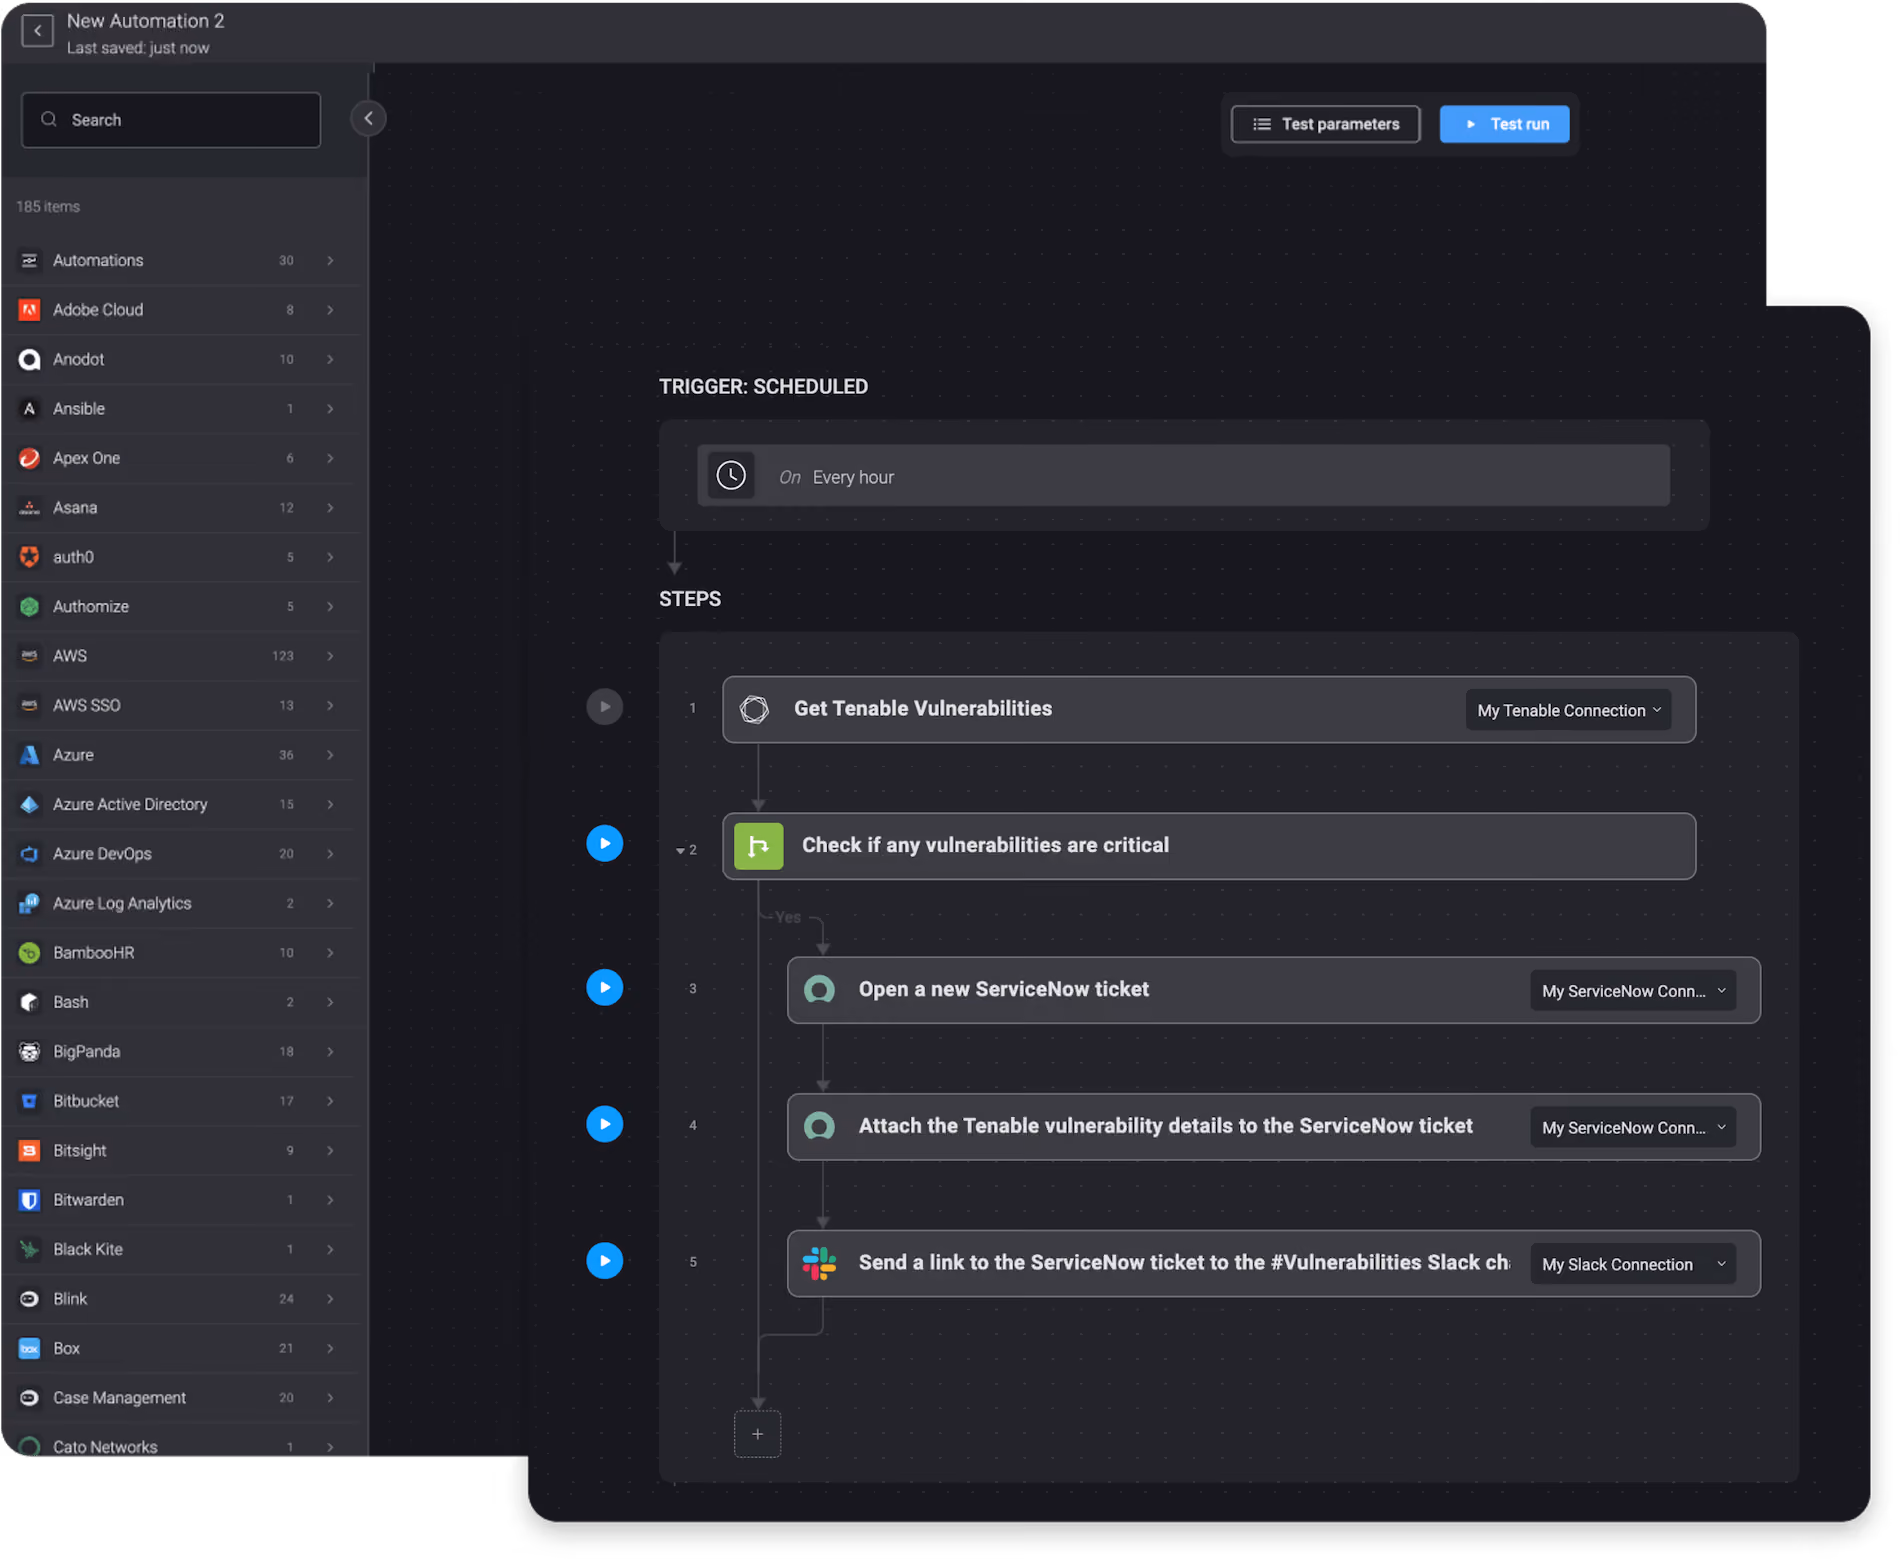This screenshot has height=1560, width=1900.
Task: Click the Yes branch label
Action: click(788, 917)
